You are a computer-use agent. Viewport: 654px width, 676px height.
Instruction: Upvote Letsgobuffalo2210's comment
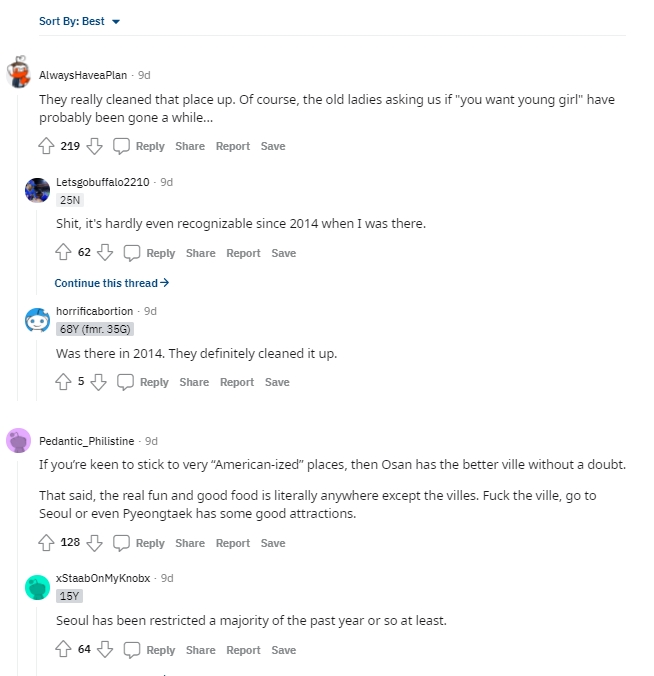tap(63, 252)
